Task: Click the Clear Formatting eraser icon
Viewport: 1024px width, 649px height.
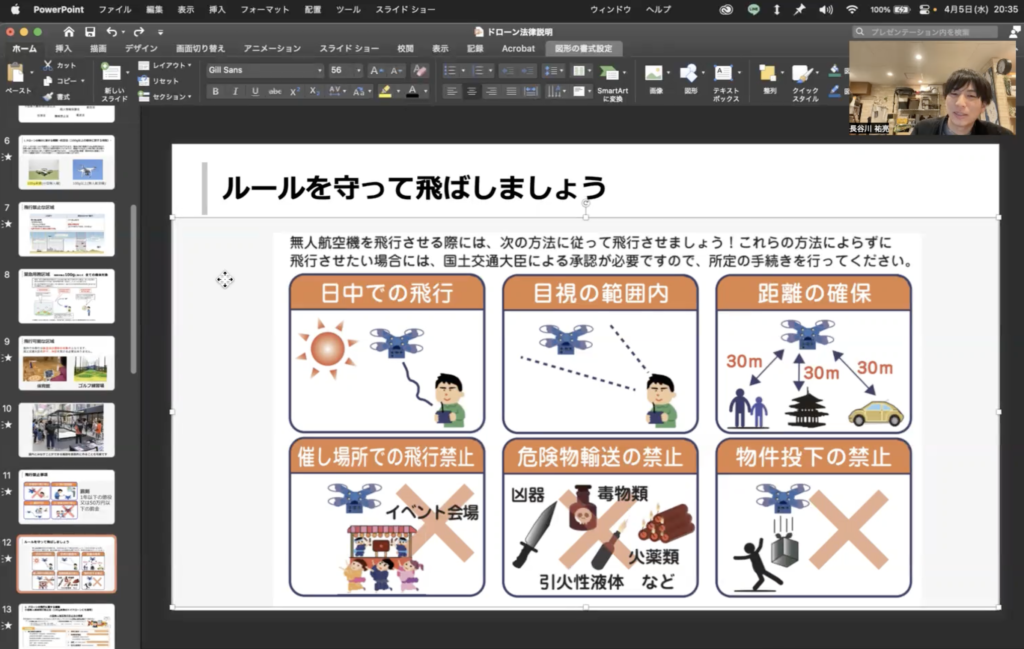Action: coord(420,71)
